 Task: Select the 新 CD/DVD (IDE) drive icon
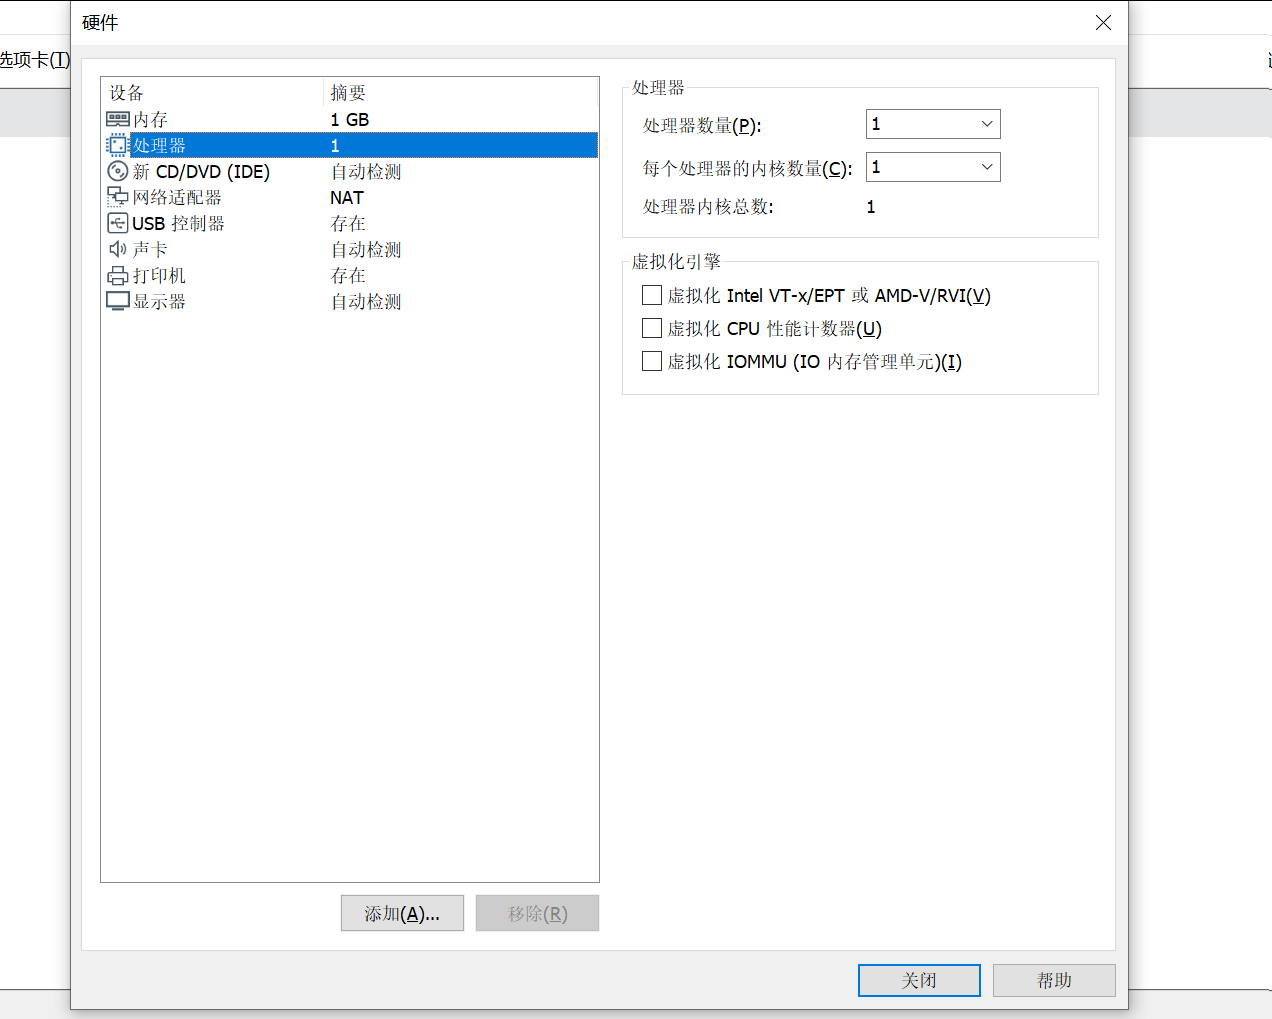click(117, 171)
